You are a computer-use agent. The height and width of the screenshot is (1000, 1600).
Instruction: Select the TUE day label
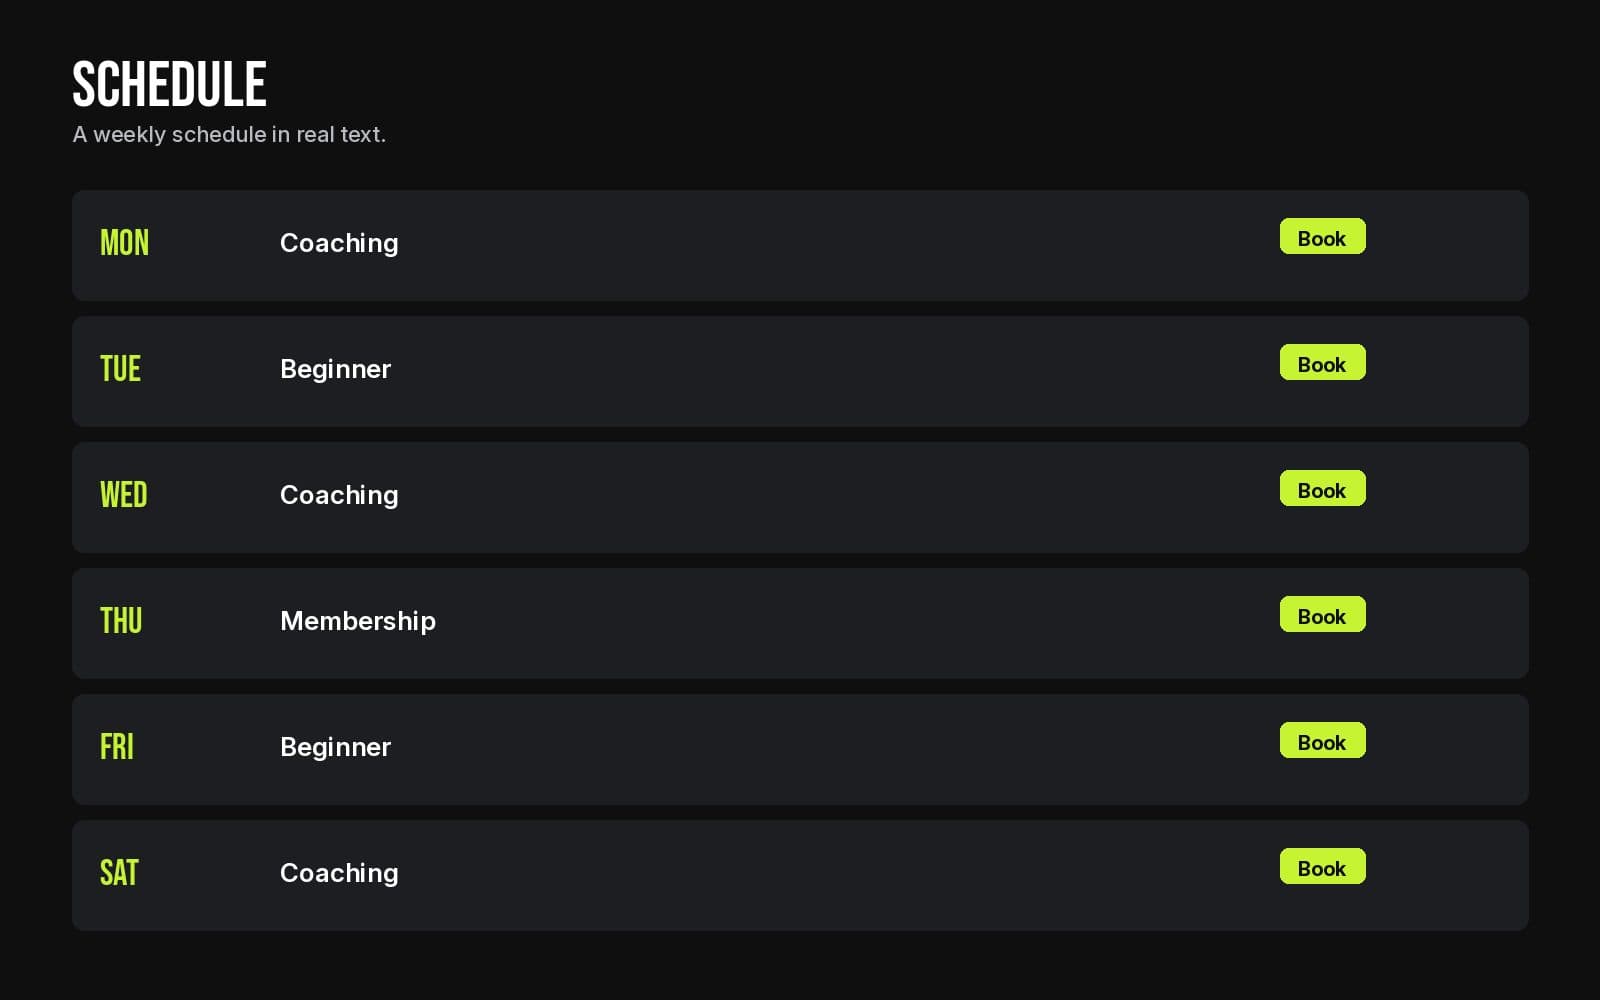pos(120,369)
